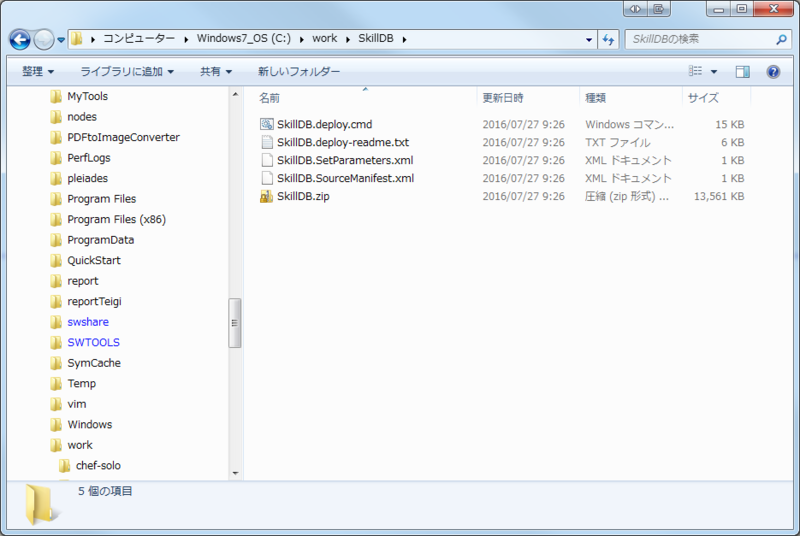
Task: Click navigation pane scroll down arrow
Action: pos(235,473)
